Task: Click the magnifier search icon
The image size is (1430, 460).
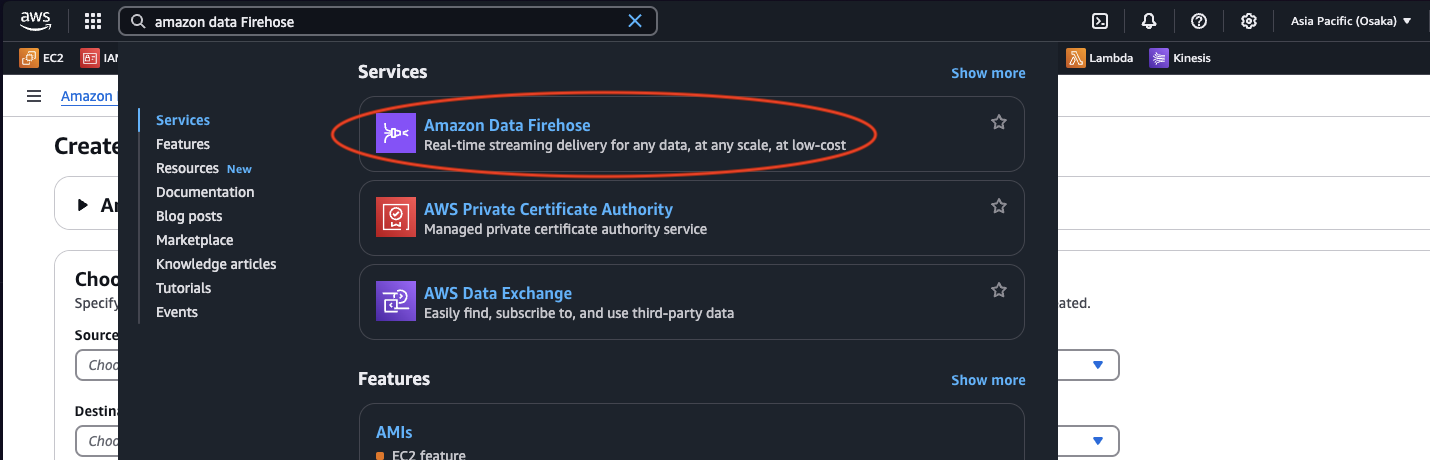Action: [138, 21]
